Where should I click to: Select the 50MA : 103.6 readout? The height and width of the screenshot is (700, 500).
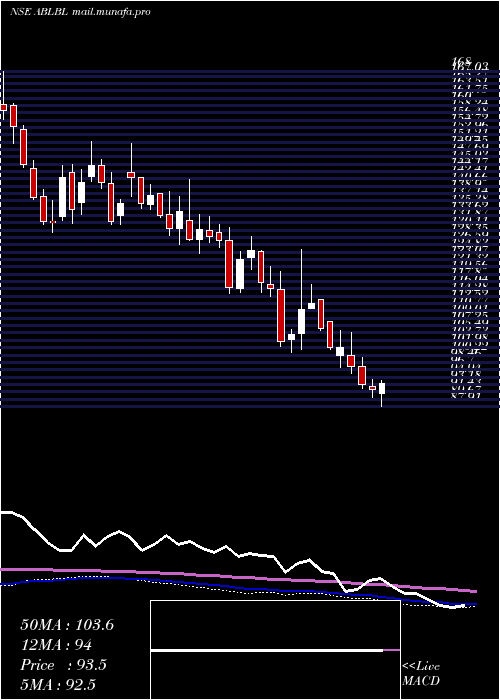tap(67, 625)
